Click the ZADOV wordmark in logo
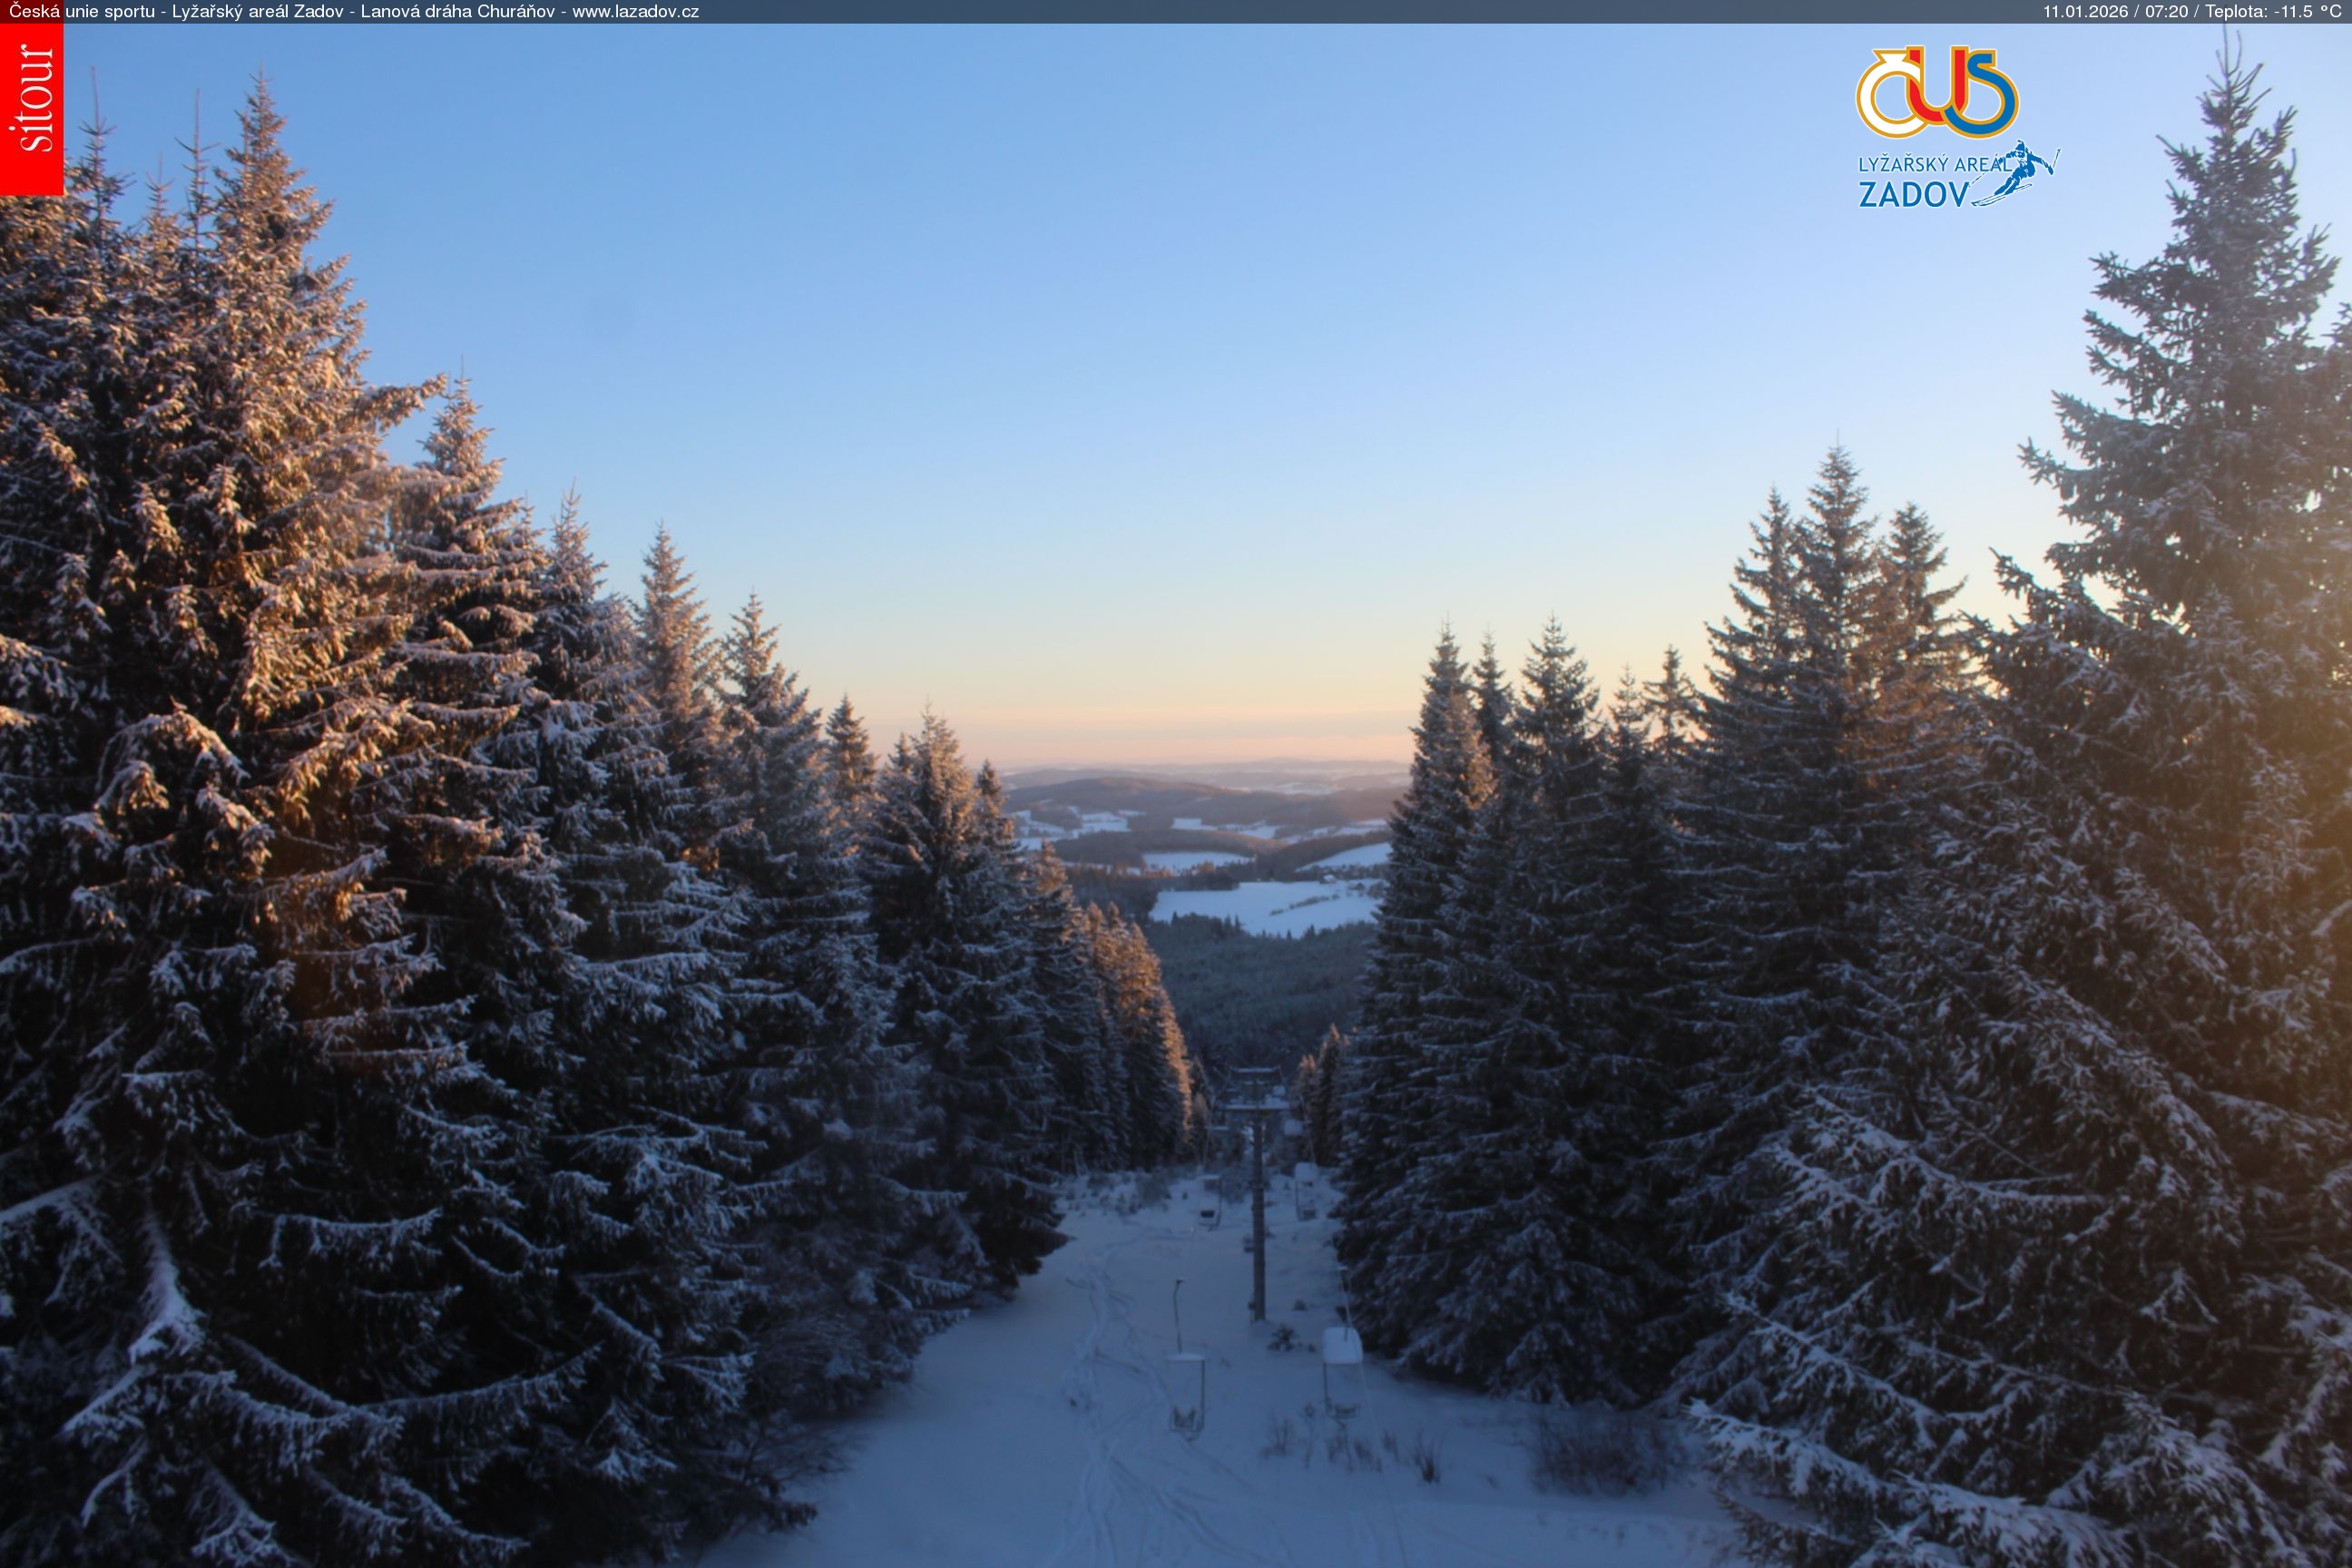The width and height of the screenshot is (2352, 1568). [1913, 194]
